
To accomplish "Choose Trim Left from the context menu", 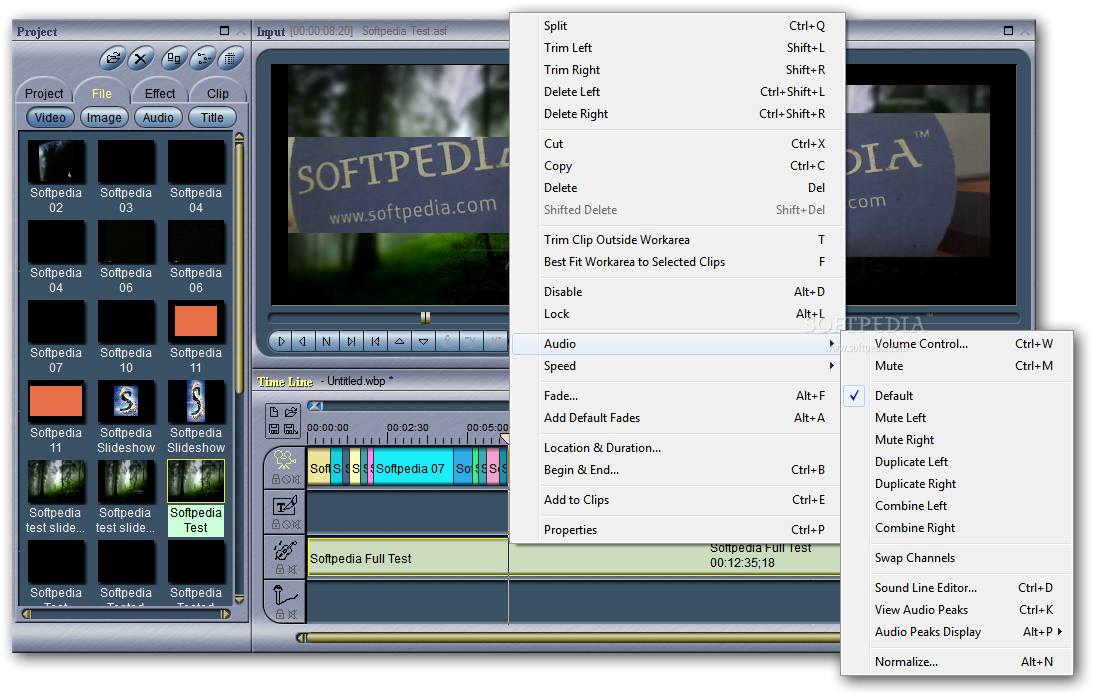I will pos(678,48).
